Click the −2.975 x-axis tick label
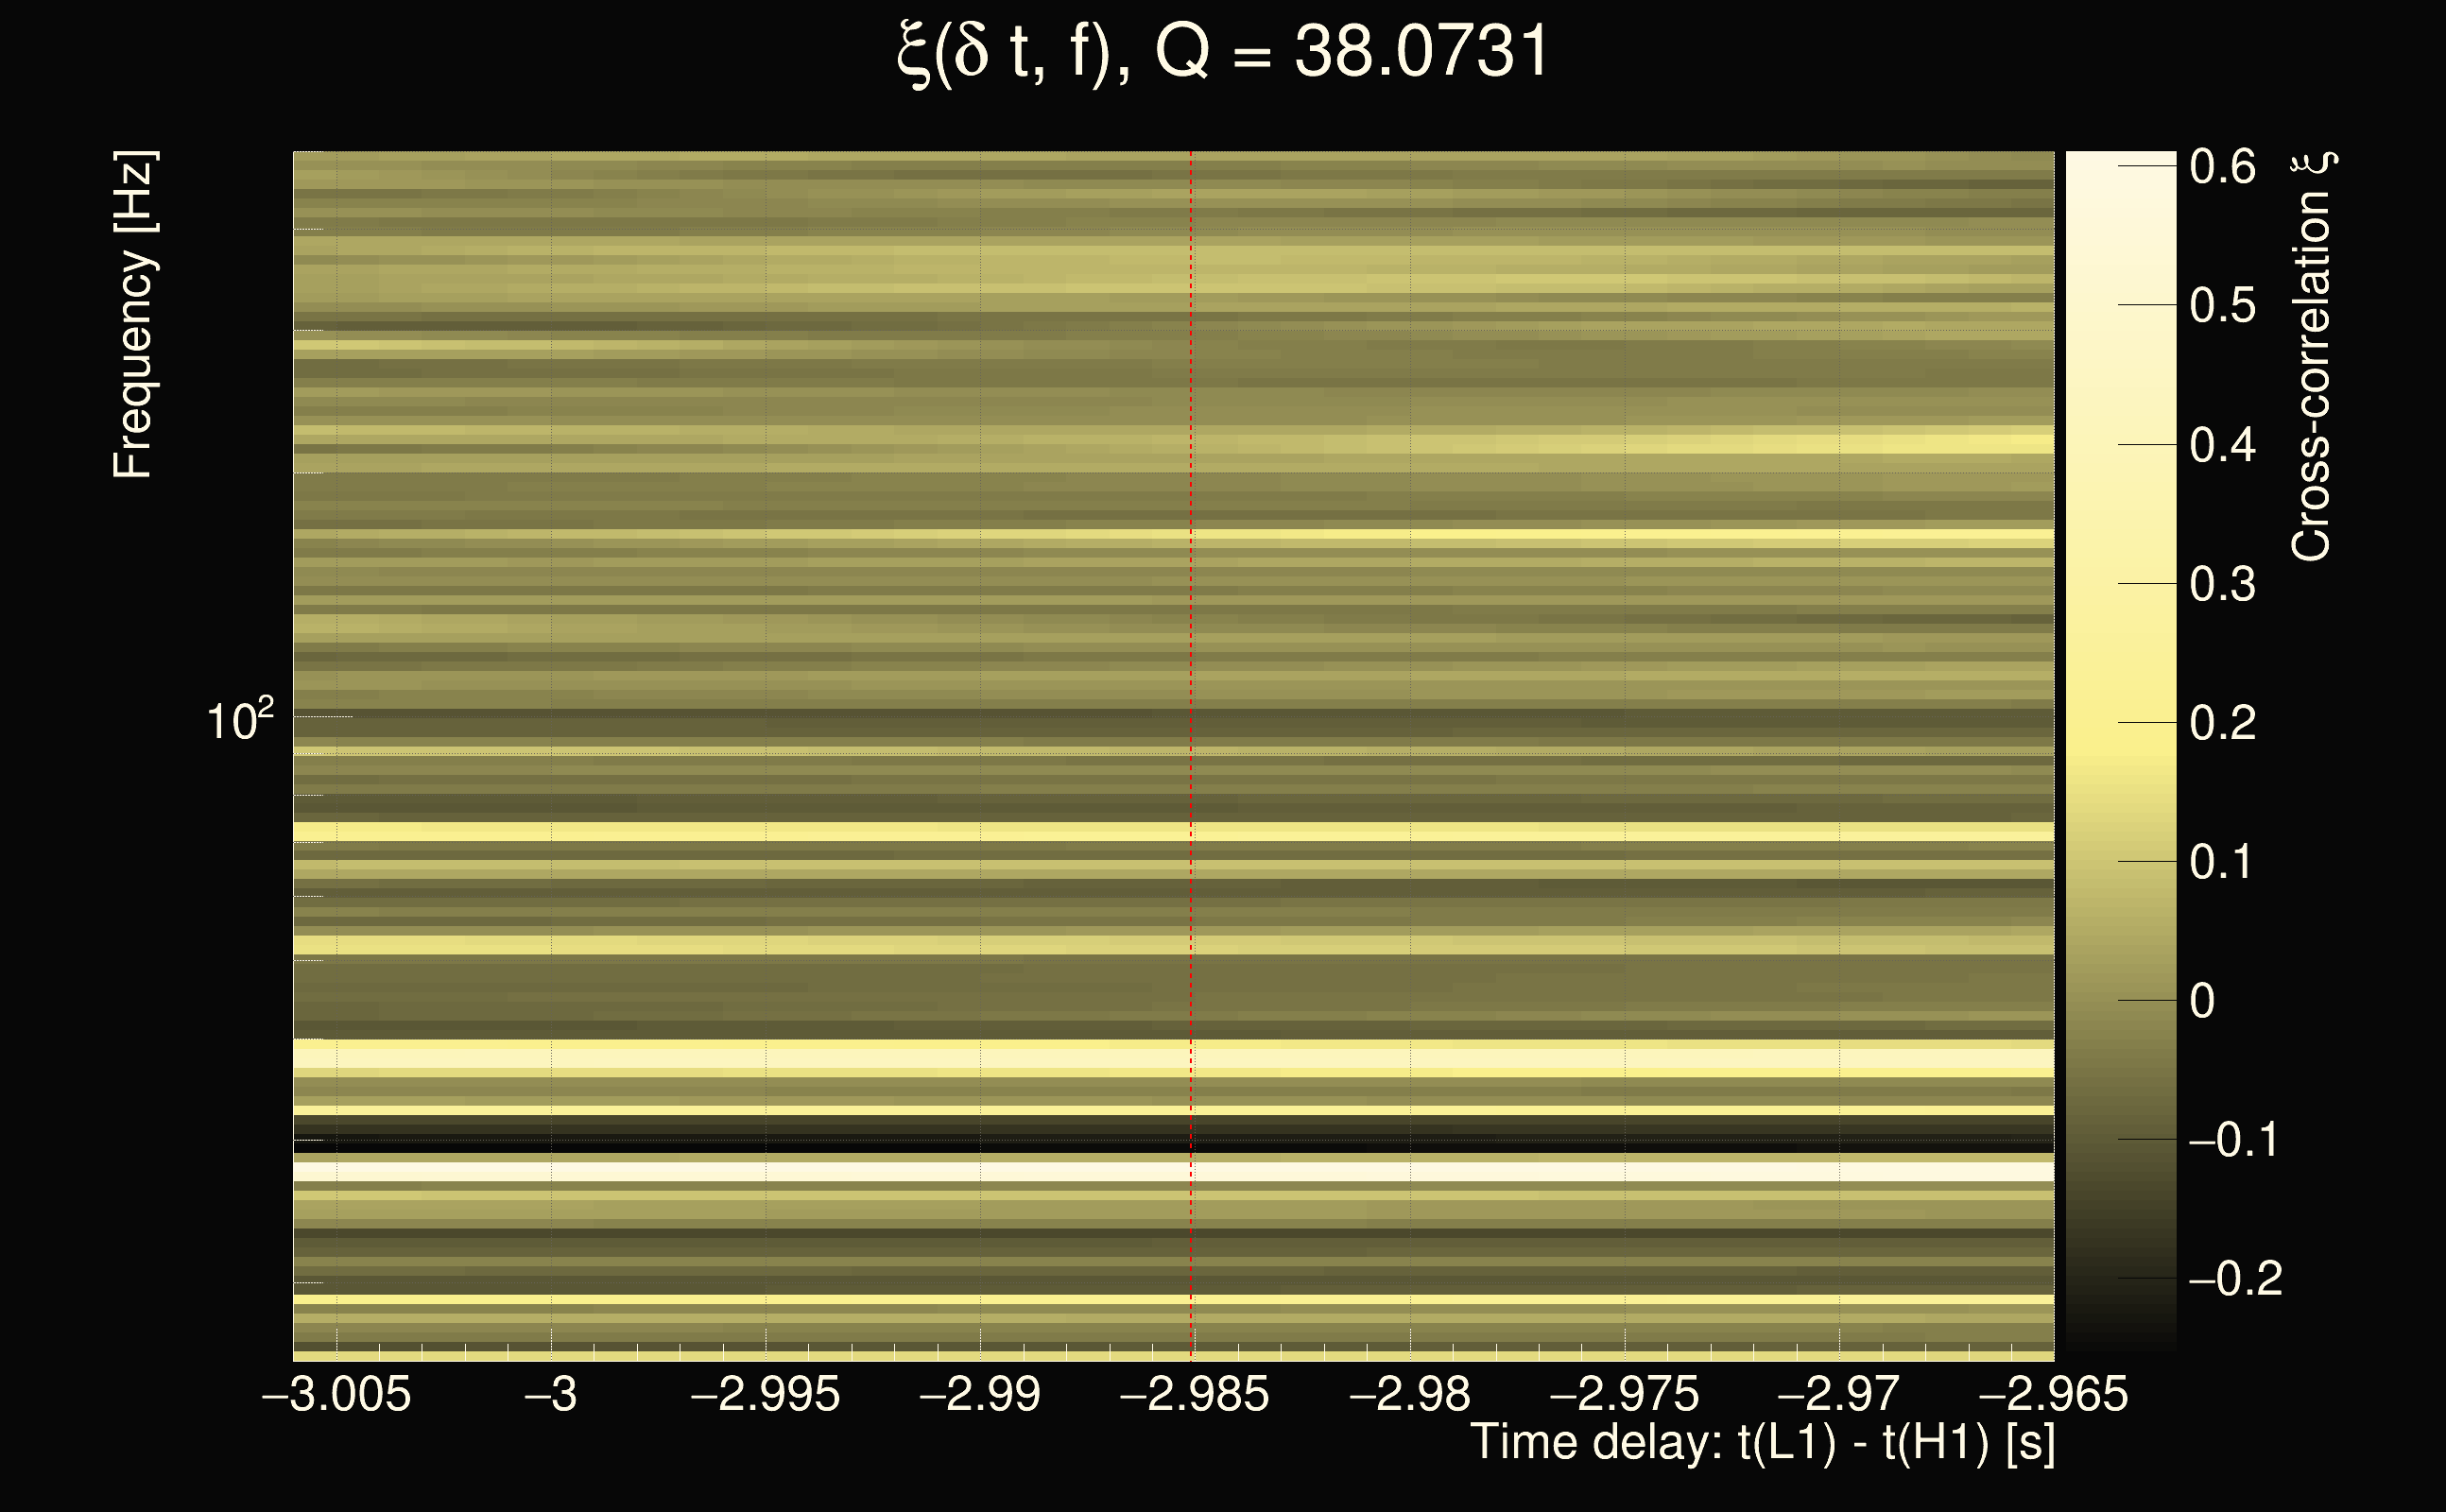Screen dimensions: 2446x1512 coord(1624,1395)
